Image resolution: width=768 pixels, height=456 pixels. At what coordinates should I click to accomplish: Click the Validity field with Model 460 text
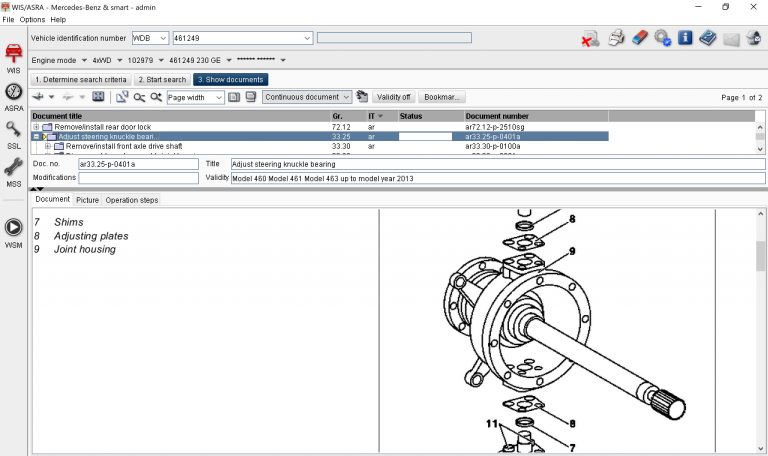498,178
